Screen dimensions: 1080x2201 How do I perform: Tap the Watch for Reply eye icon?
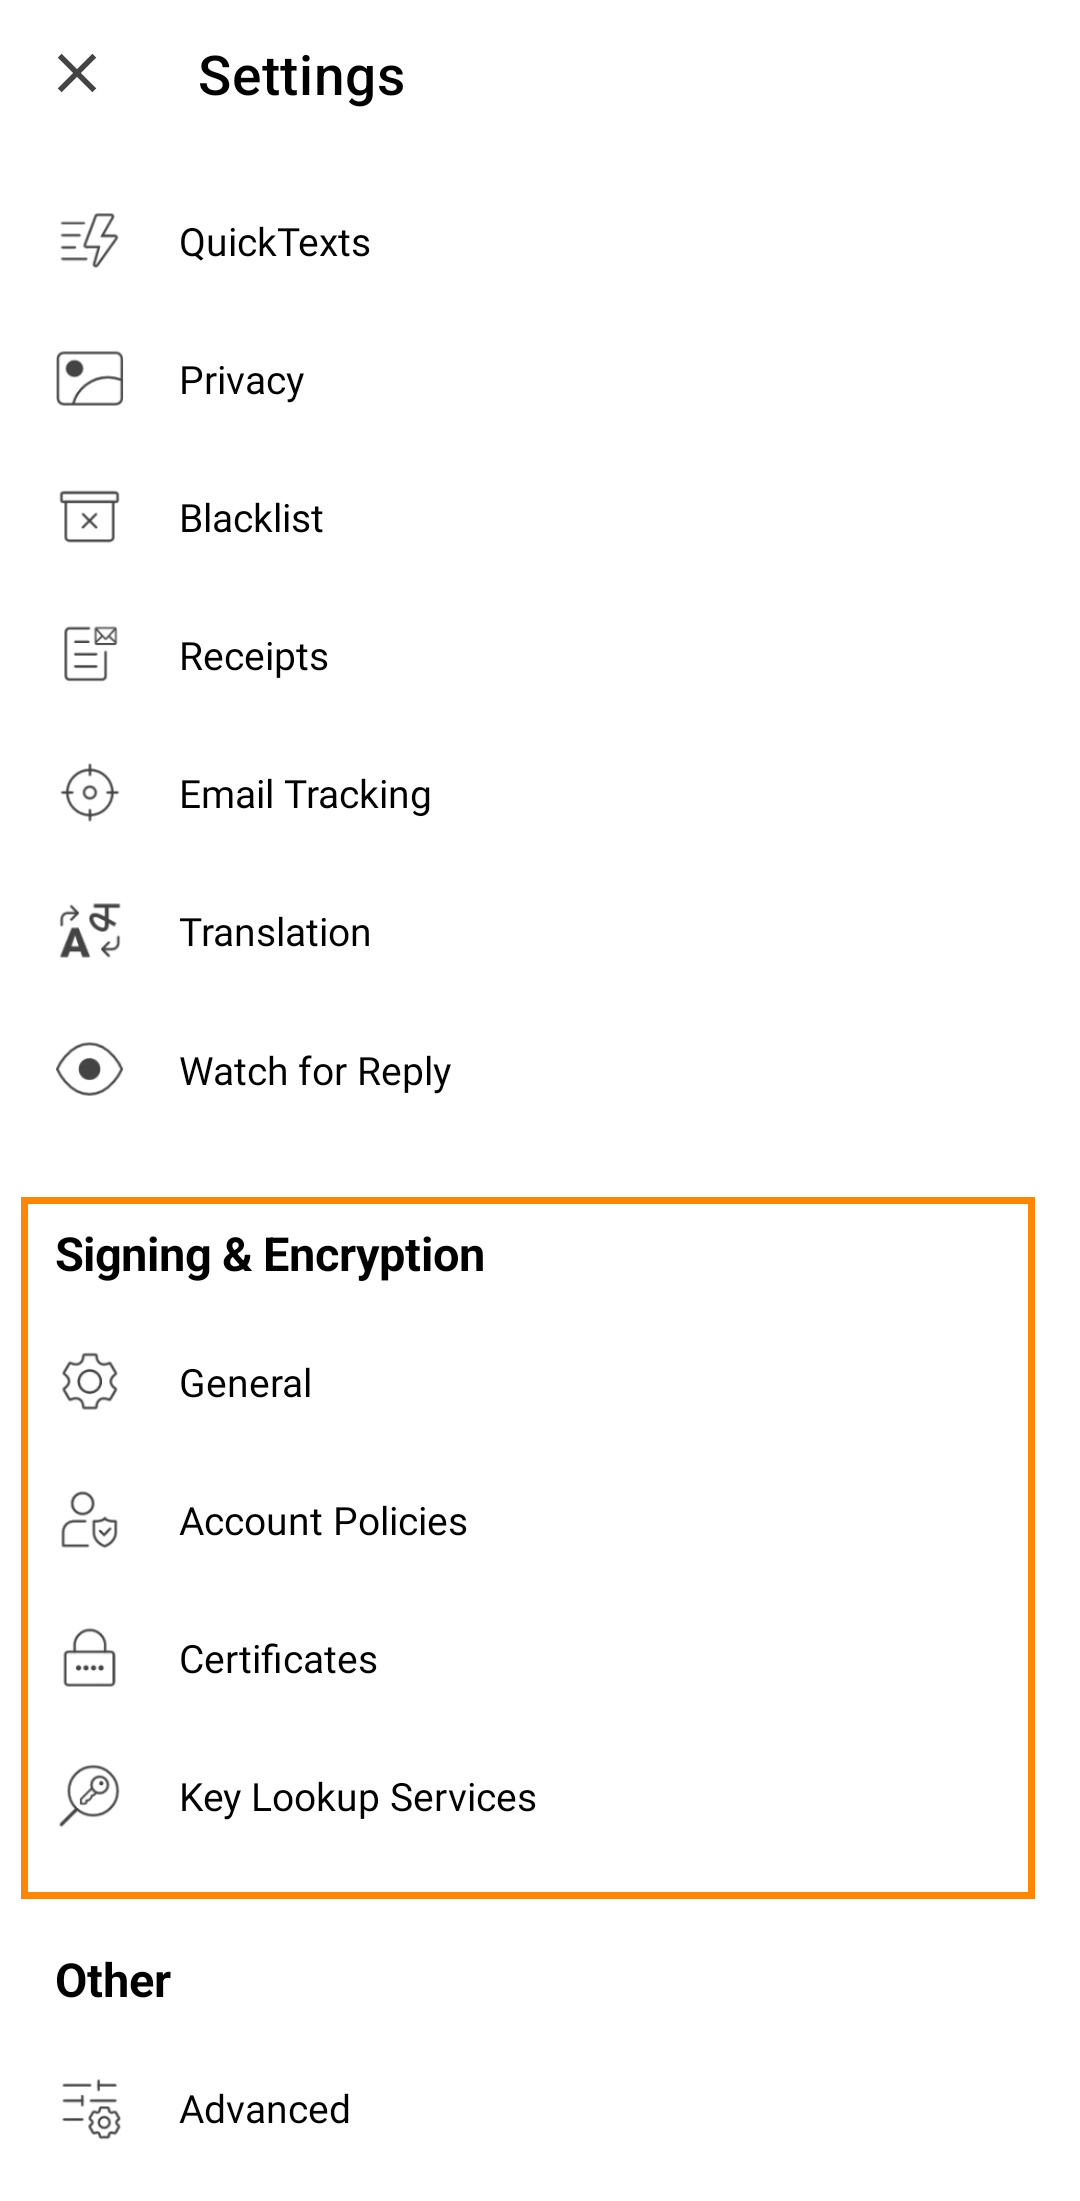(89, 1069)
